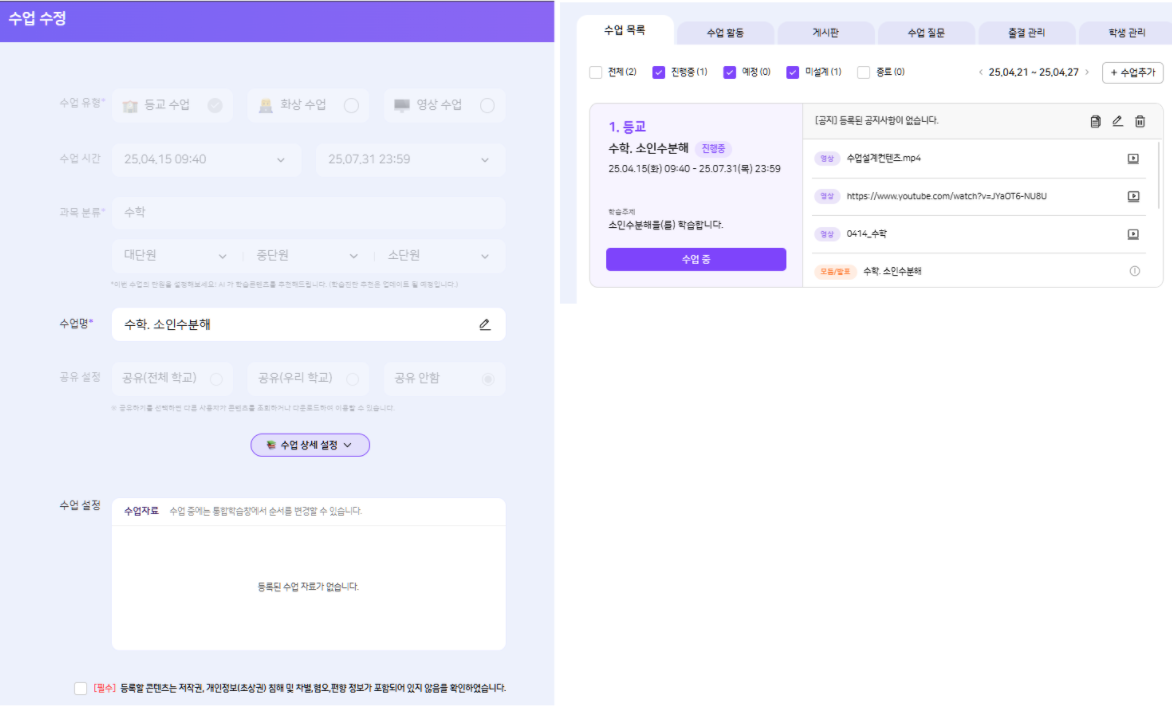This screenshot has height=711, width=1172.
Task: Switch to the 수업 활동 tab
Action: point(725,33)
